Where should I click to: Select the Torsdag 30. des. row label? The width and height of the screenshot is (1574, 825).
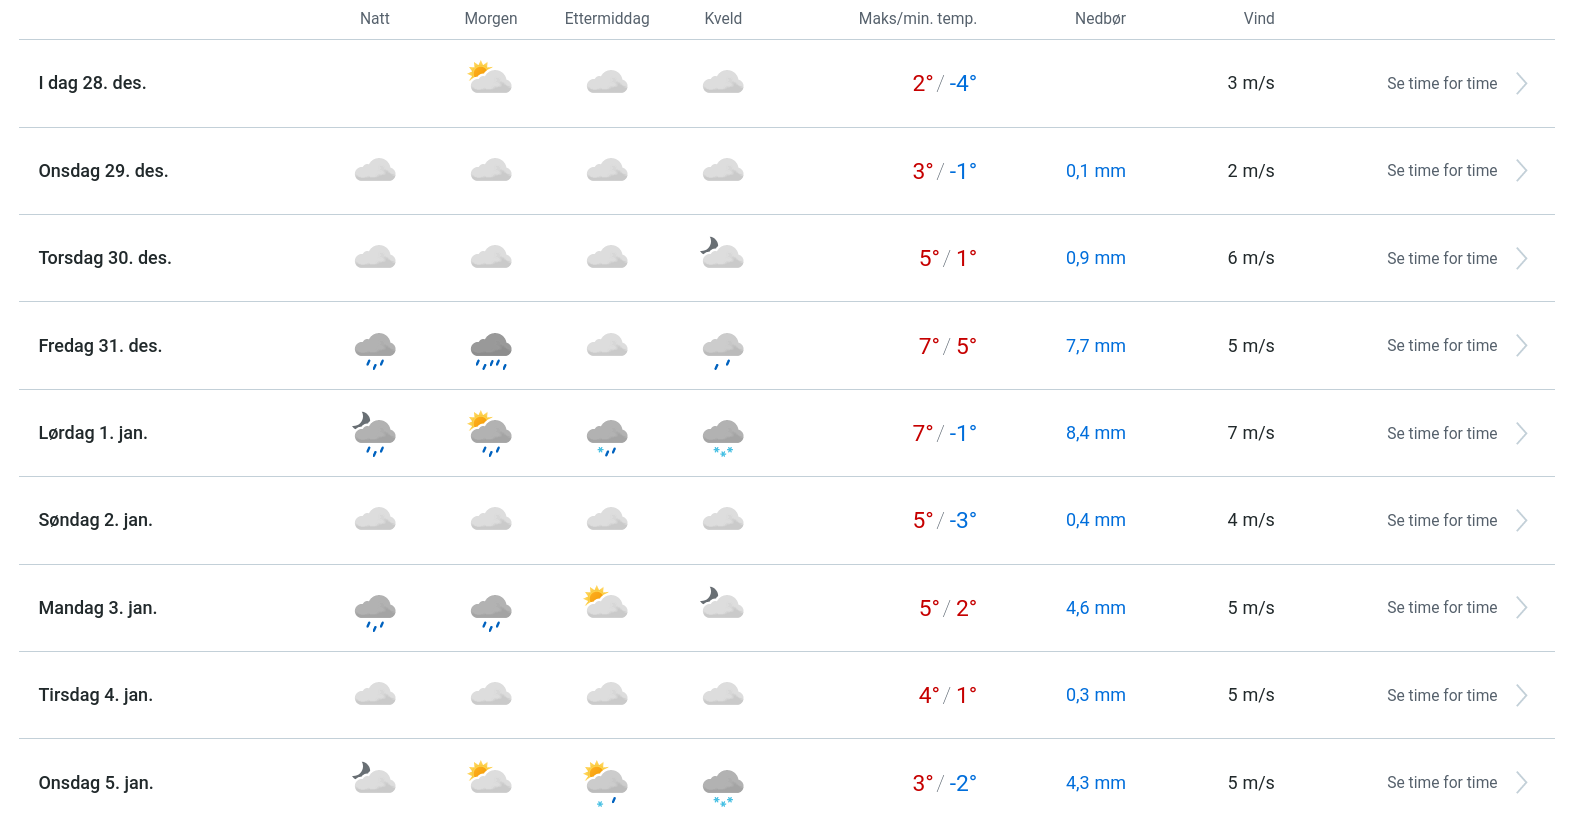coord(105,258)
